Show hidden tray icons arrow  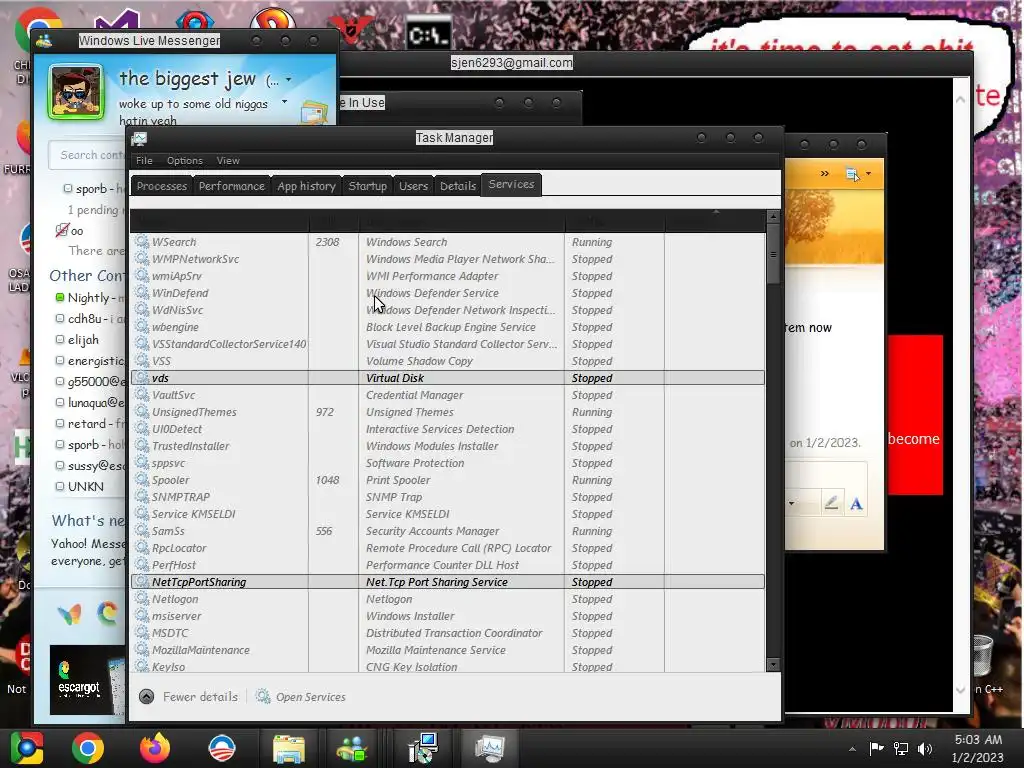coord(852,749)
